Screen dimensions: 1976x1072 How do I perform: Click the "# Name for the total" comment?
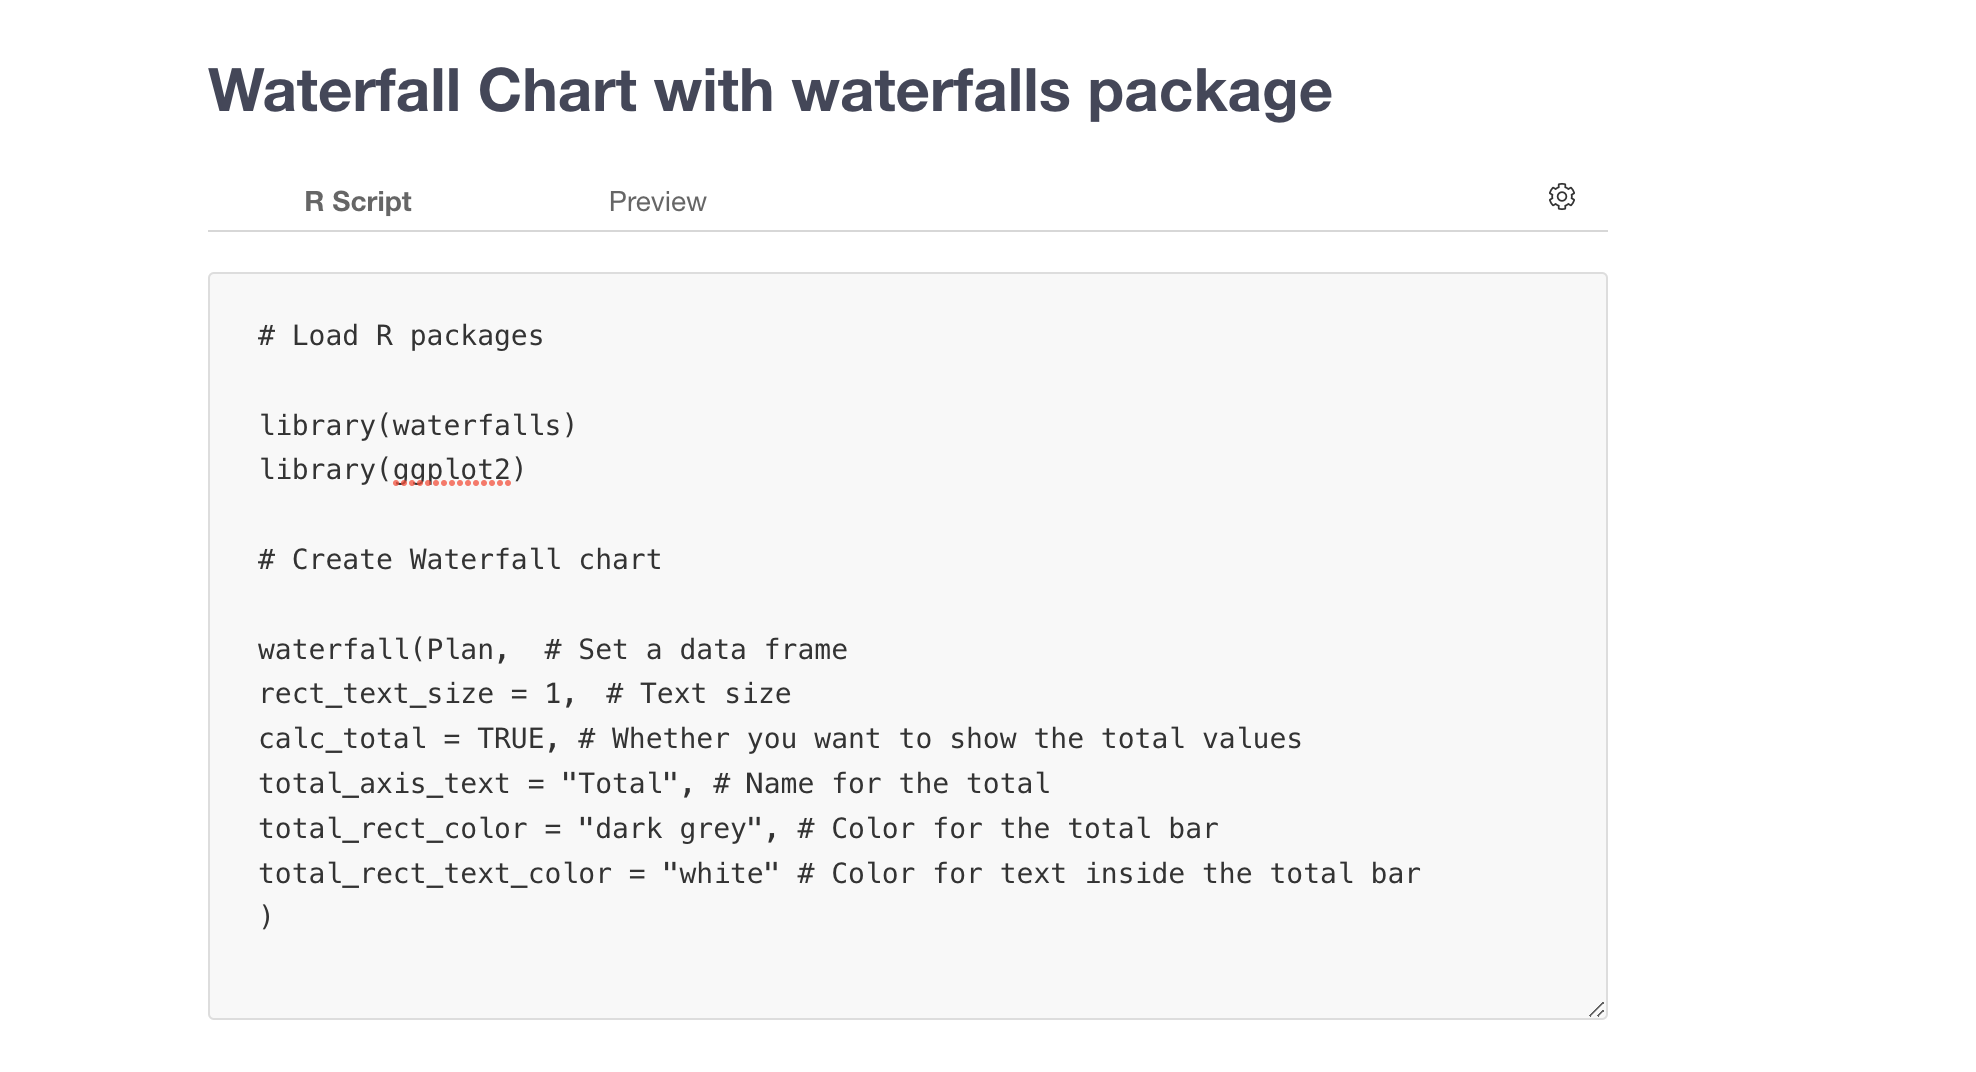tap(881, 784)
